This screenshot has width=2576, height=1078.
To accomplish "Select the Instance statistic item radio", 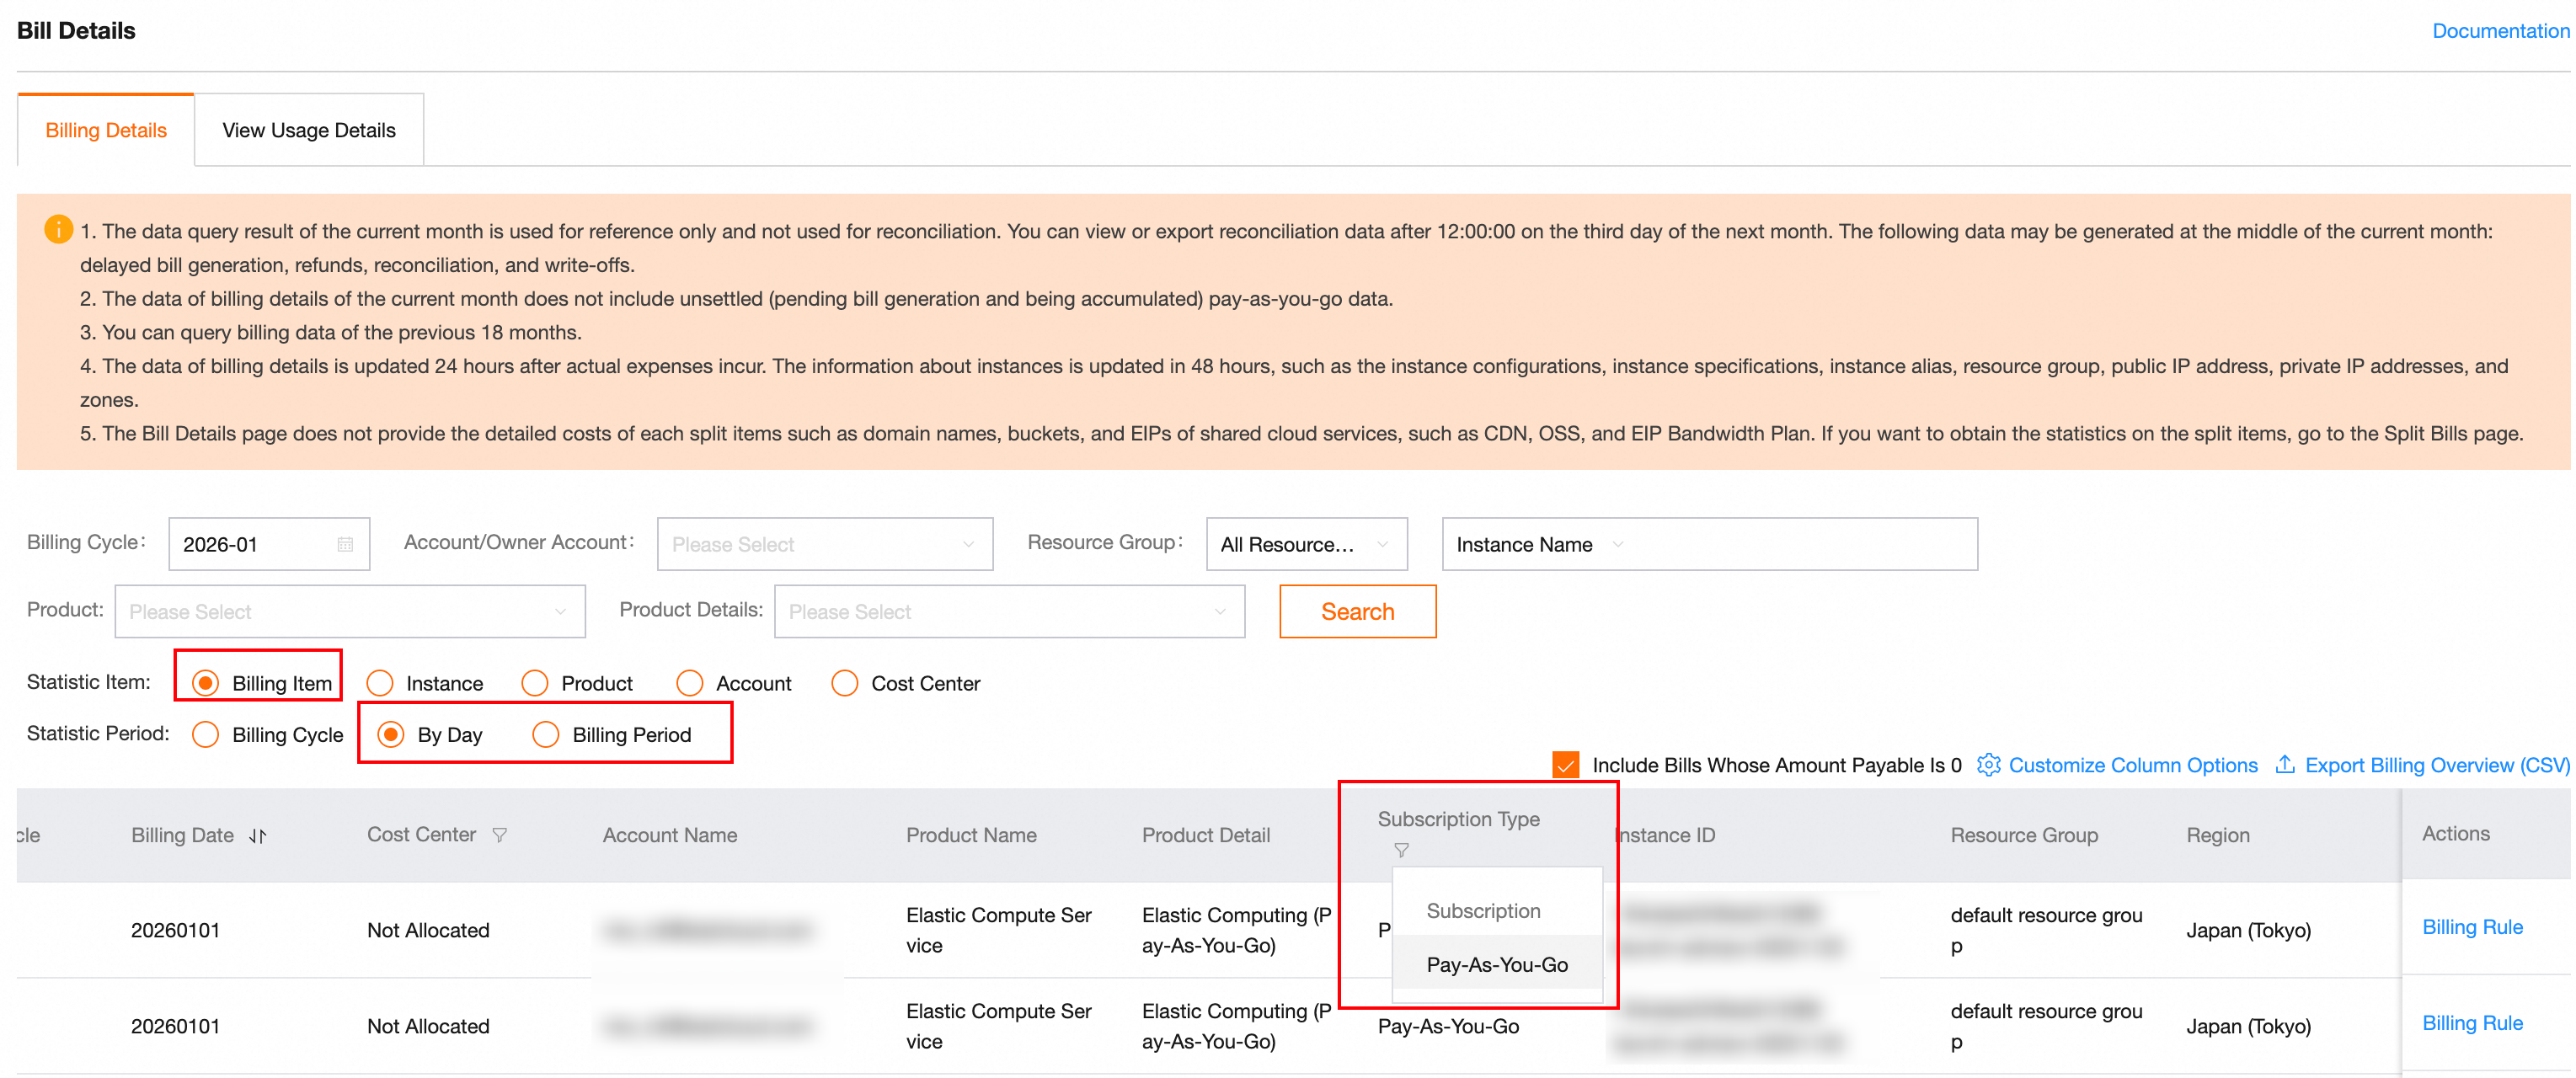I will coord(380,683).
